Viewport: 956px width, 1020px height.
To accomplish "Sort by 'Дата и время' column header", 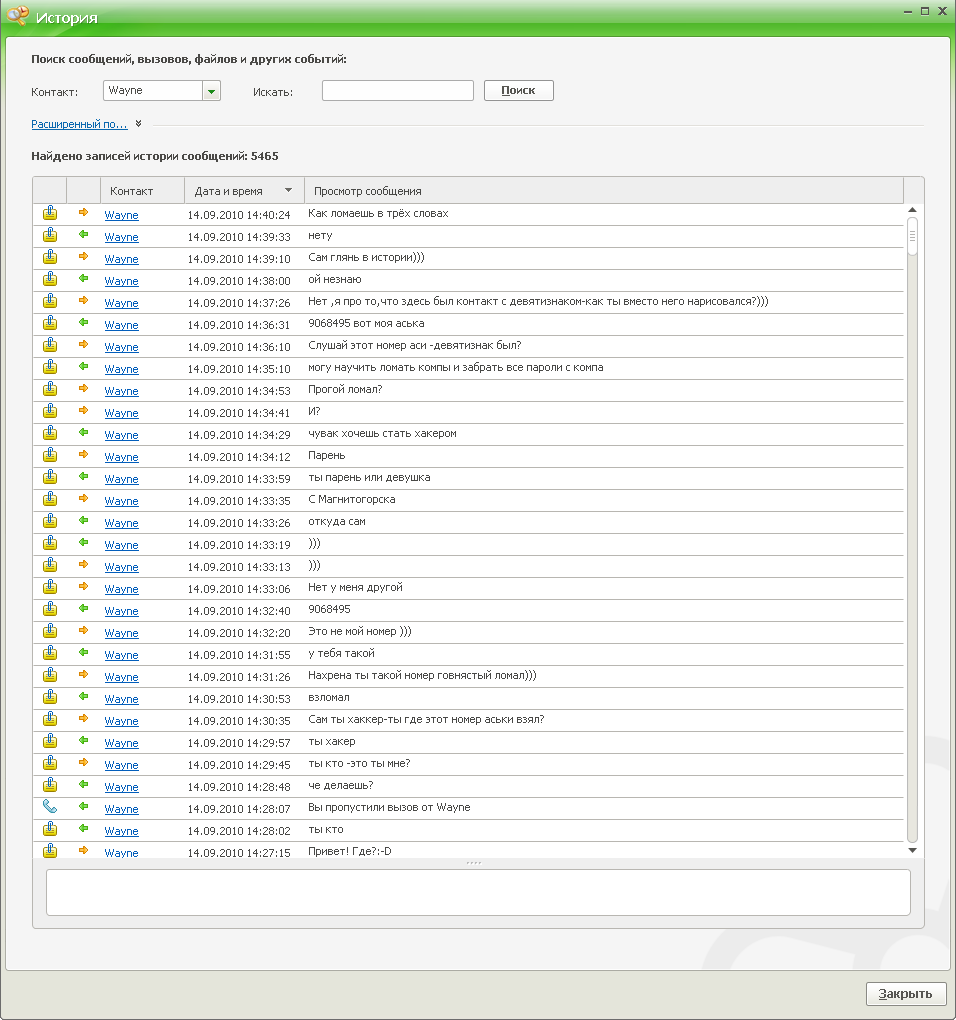I will click(244, 191).
